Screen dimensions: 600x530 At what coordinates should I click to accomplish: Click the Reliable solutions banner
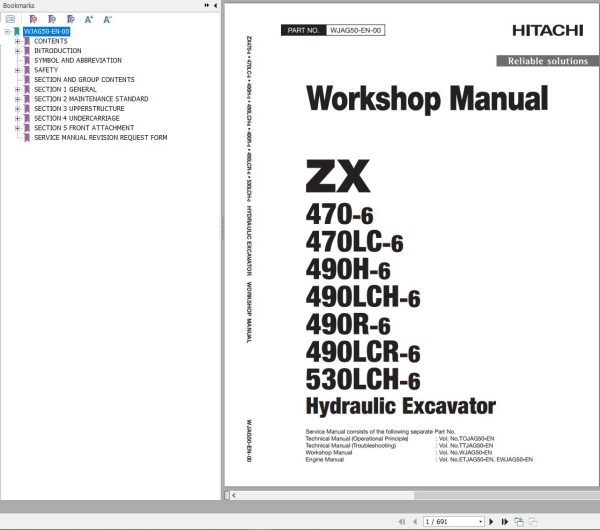tap(548, 61)
